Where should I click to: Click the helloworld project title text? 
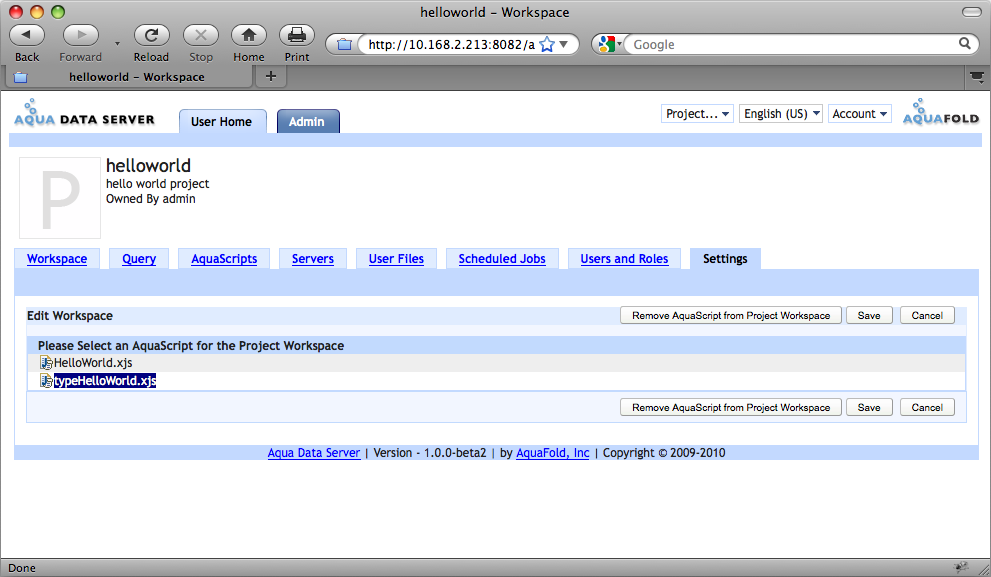coord(148,166)
